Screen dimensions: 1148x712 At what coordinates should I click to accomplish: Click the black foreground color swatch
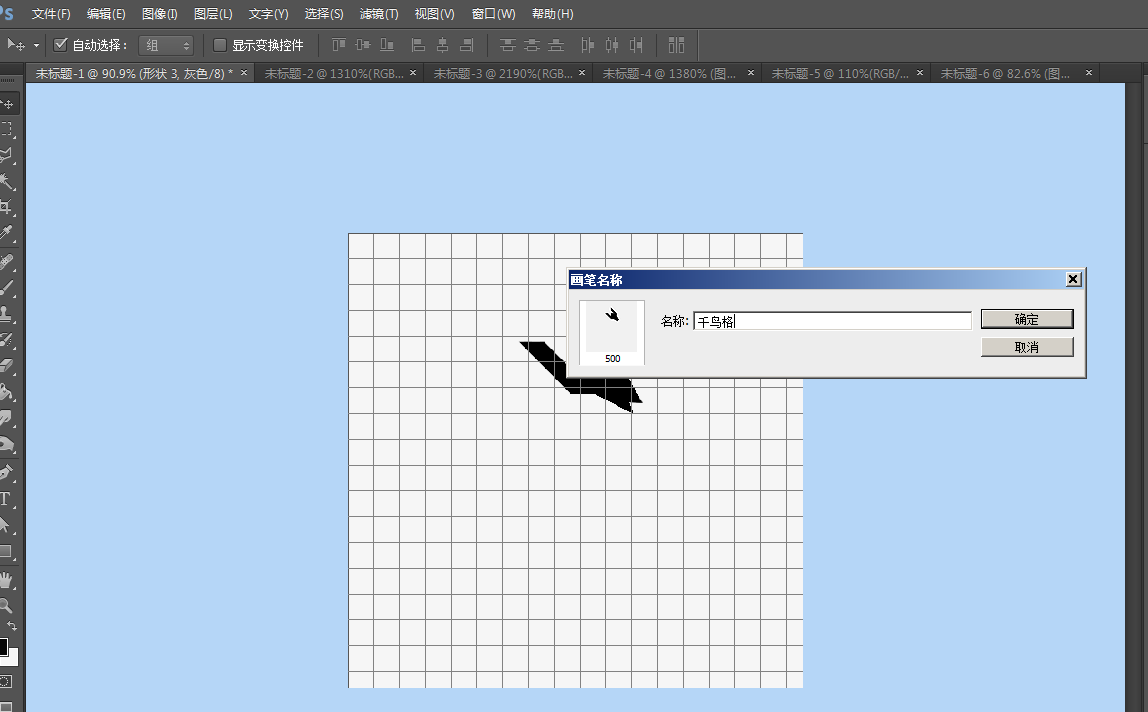pyautogui.click(x=3, y=646)
